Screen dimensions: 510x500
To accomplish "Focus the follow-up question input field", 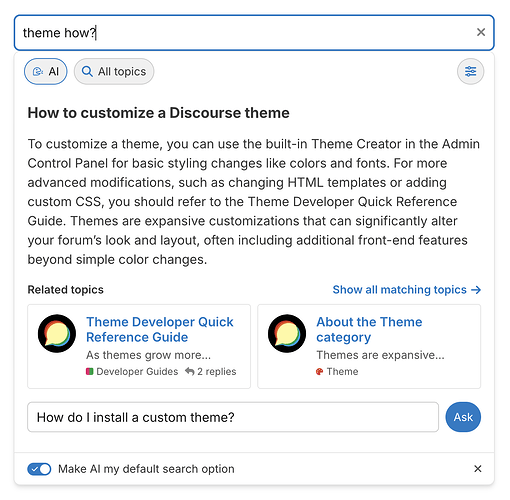I will [233, 417].
